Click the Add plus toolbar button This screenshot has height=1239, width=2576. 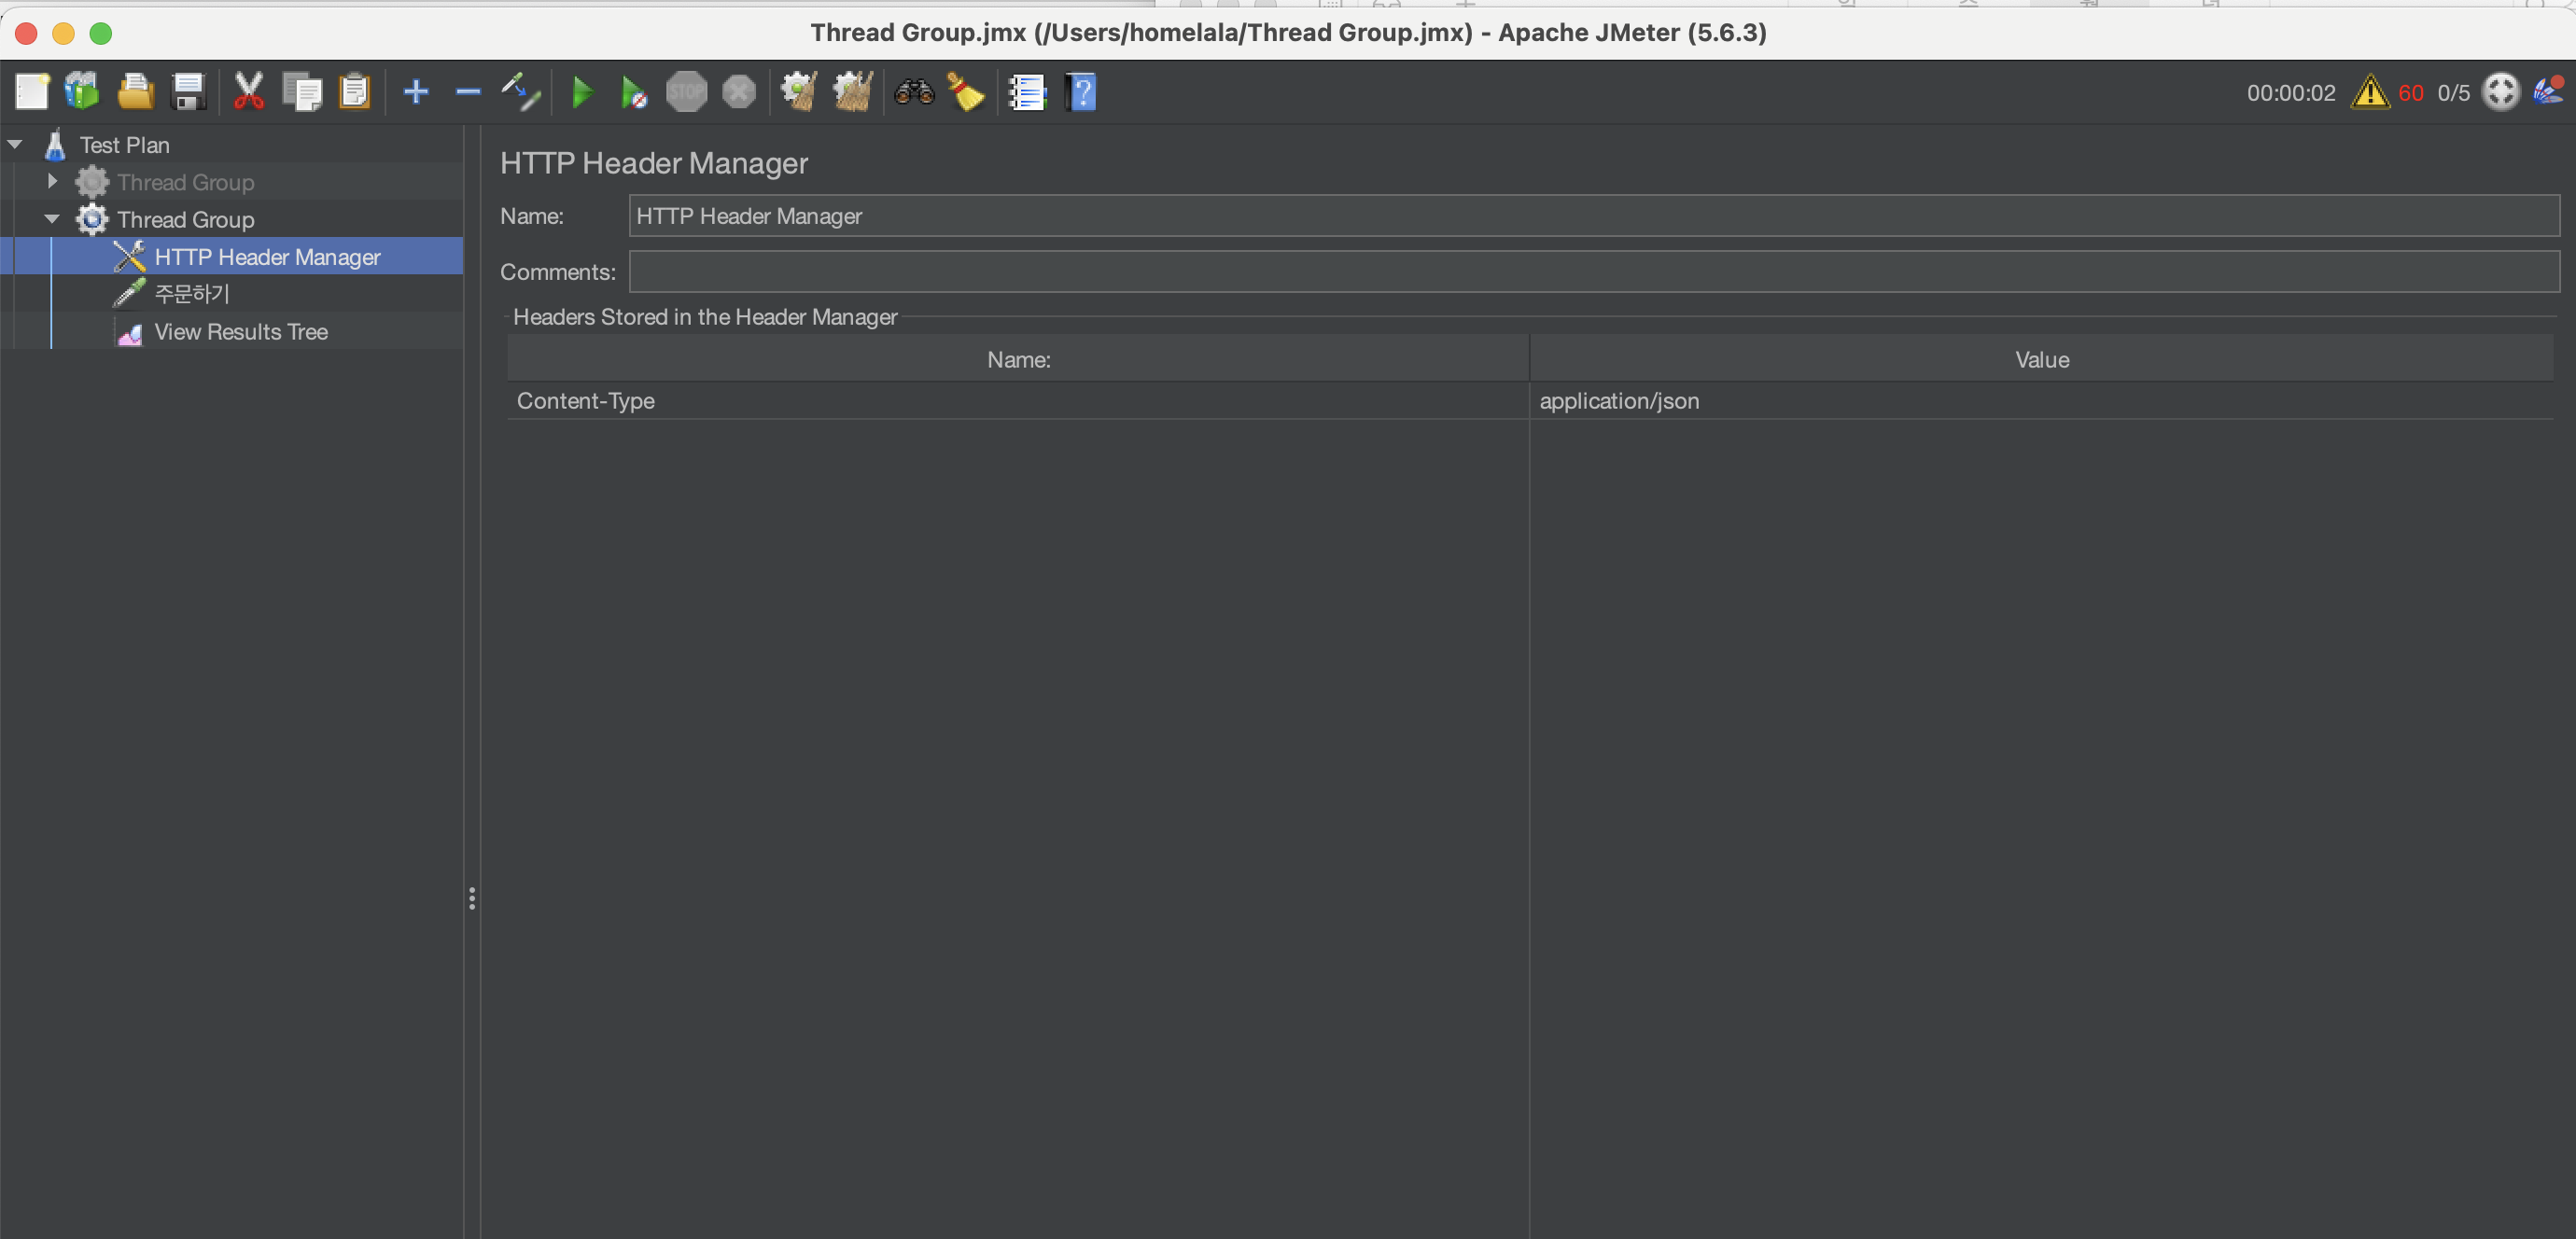pyautogui.click(x=416, y=93)
